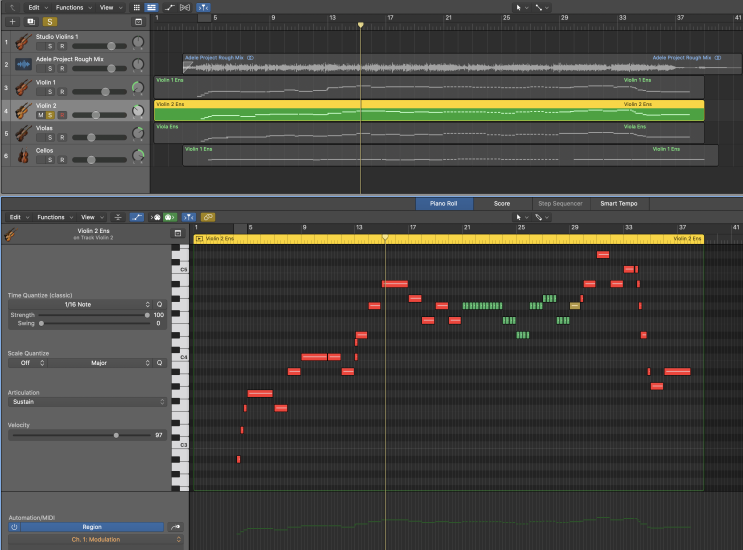Click the Adele Project Rough Mix waveform icon
Screen dimensions: 743x550
coord(23,64)
